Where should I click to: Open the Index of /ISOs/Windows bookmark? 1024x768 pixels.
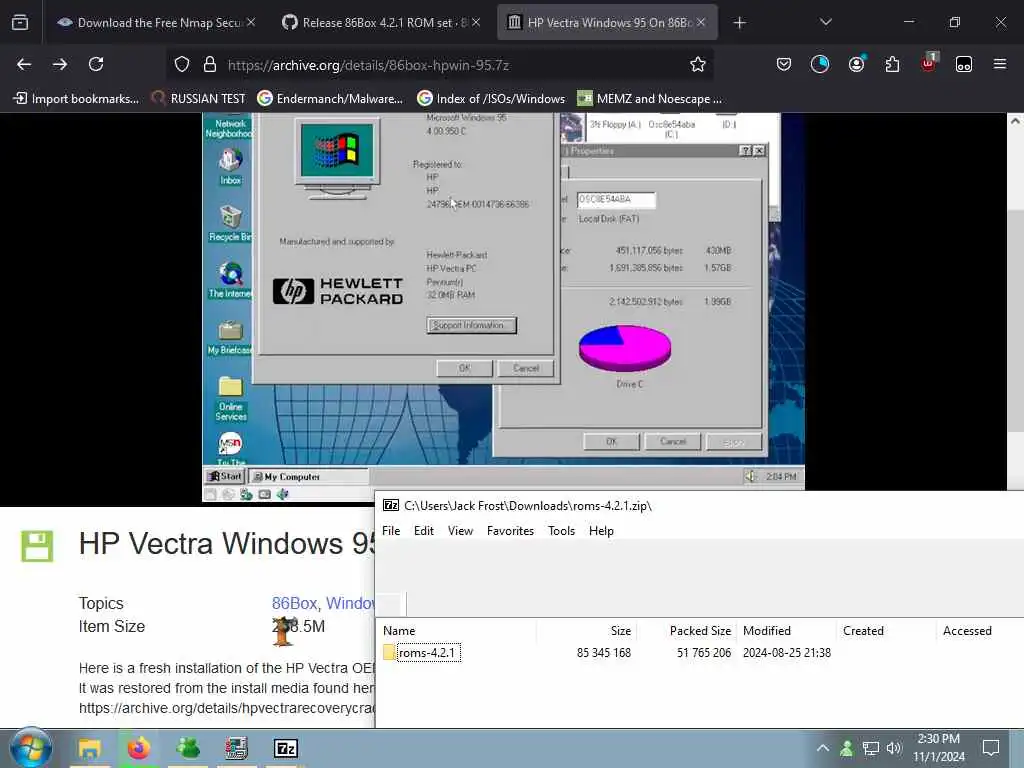pos(491,99)
